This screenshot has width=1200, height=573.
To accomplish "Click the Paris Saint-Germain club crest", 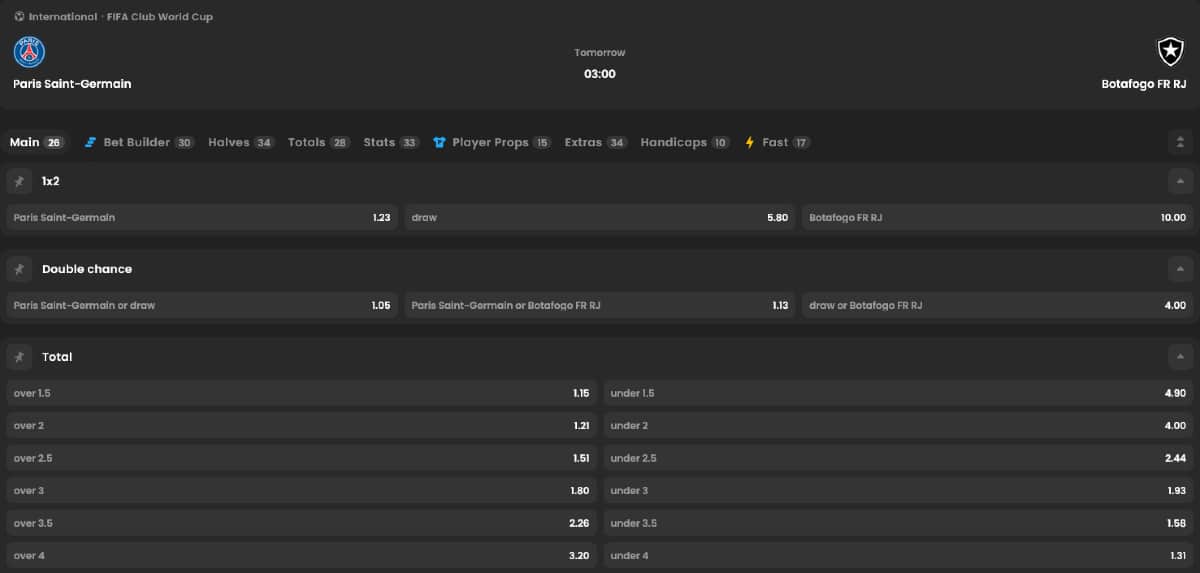I will [x=30, y=52].
